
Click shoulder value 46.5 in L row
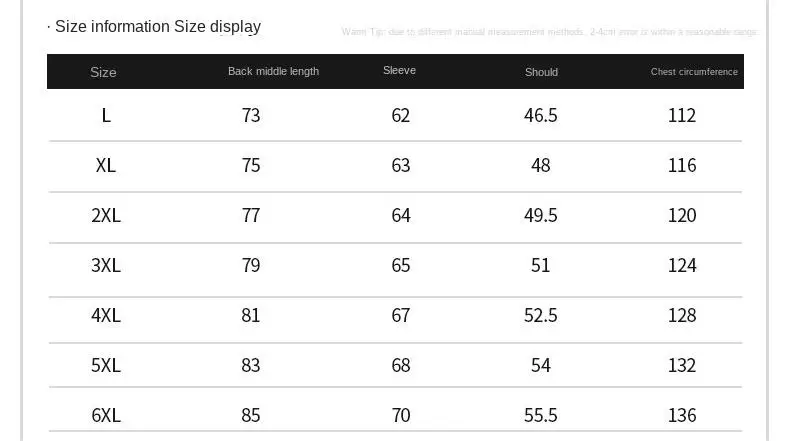point(541,115)
